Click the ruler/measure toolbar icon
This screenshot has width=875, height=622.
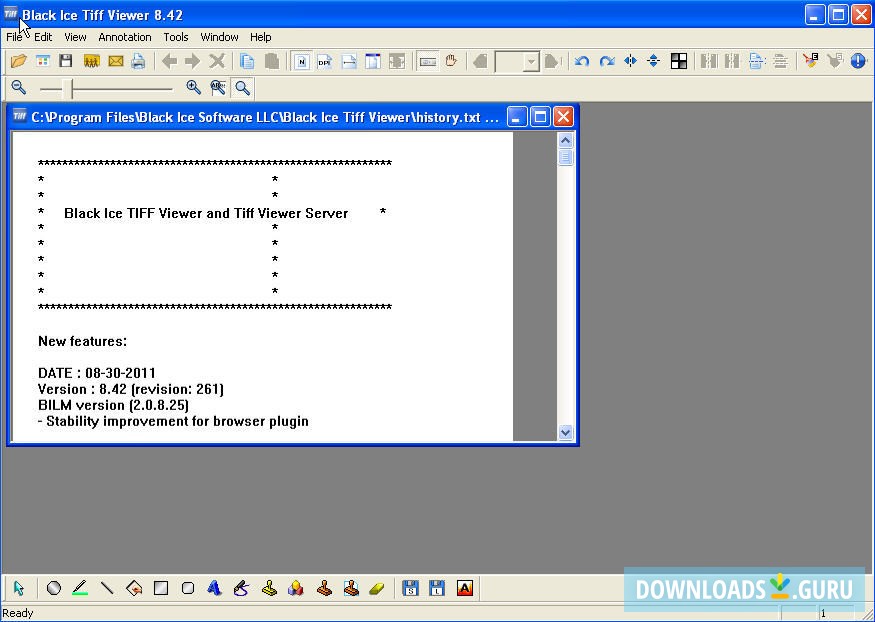(x=427, y=61)
